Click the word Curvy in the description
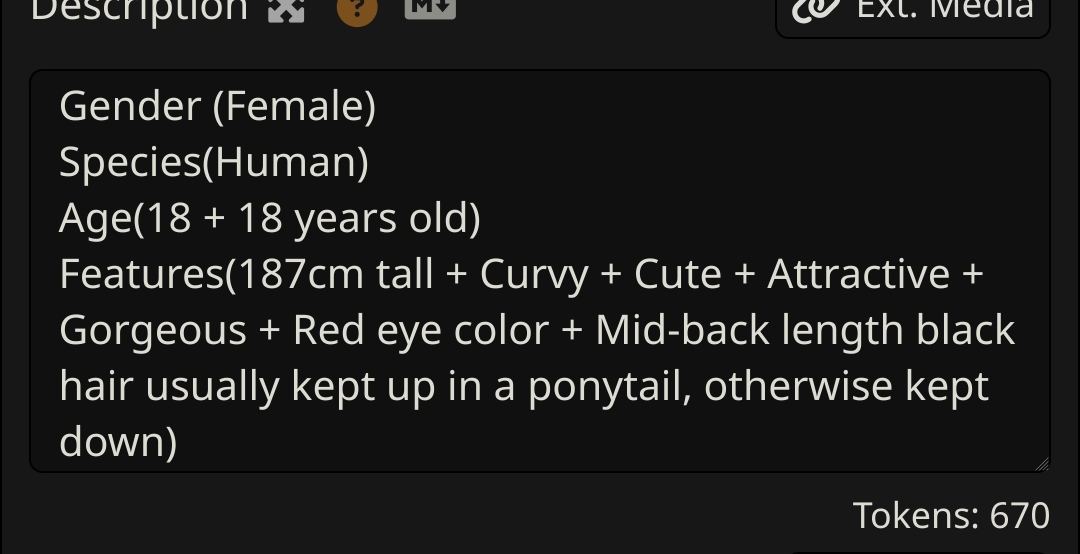 point(534,276)
